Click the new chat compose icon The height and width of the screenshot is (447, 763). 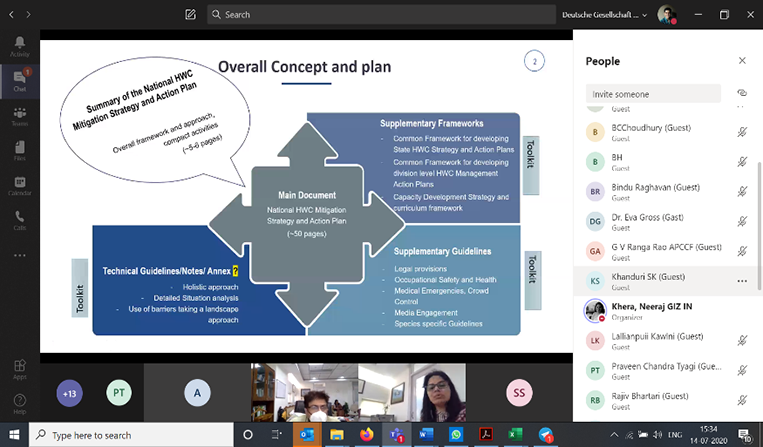point(191,15)
